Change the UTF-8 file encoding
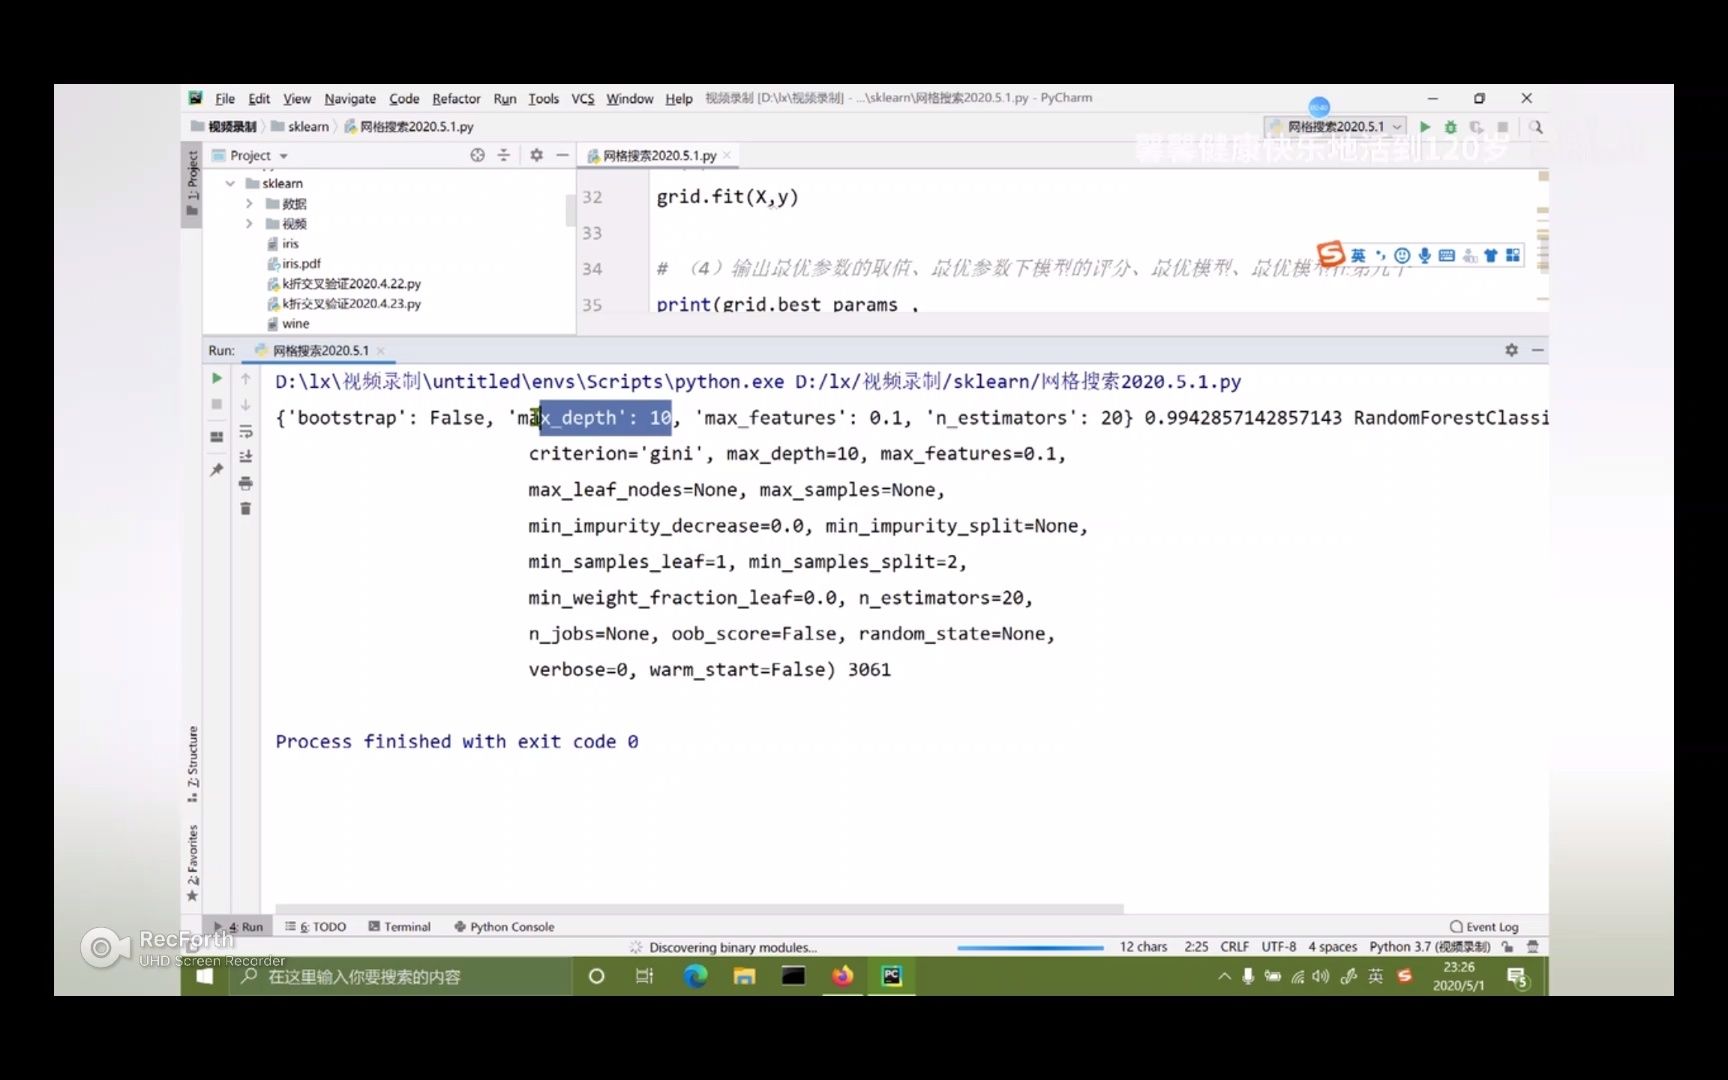The width and height of the screenshot is (1728, 1080). pos(1278,947)
